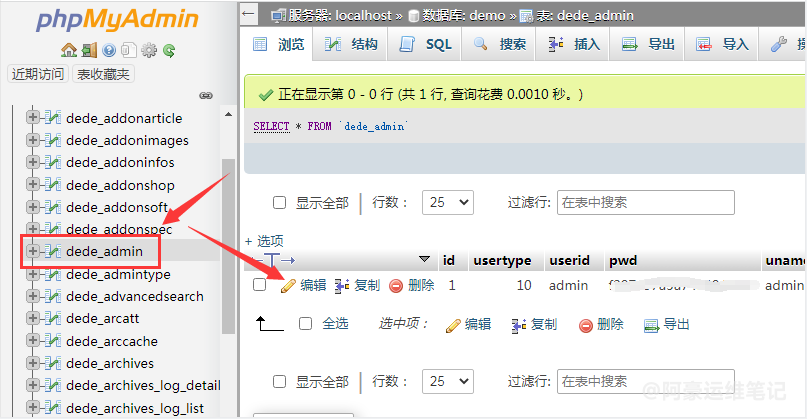Expand the dede_admintype tree node

click(33, 274)
